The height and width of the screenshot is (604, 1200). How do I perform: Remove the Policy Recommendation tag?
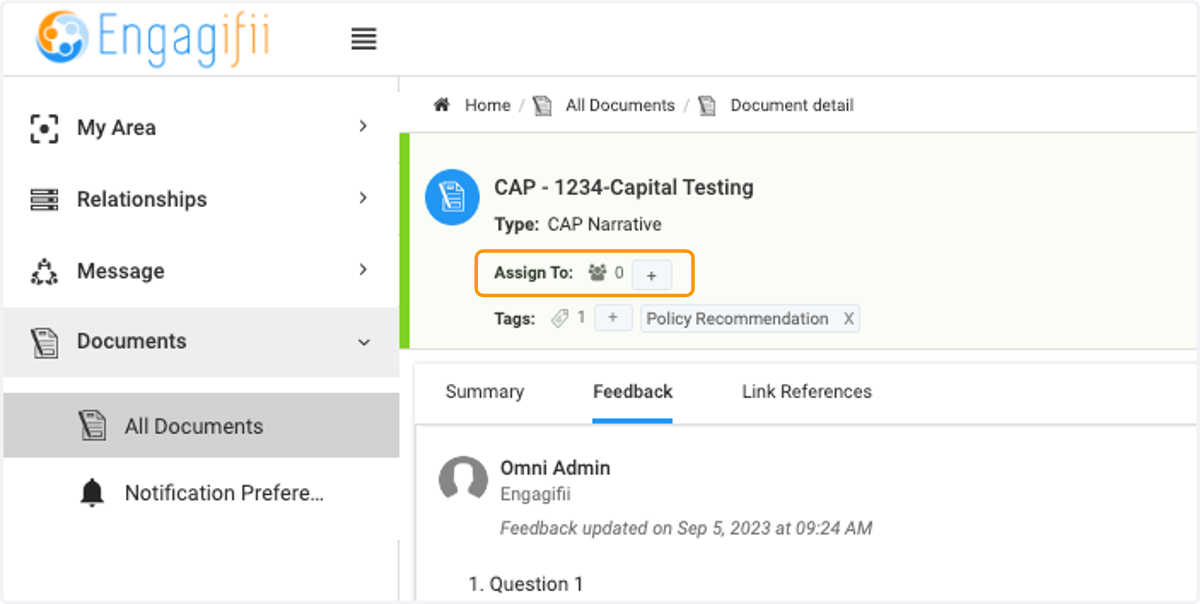click(849, 319)
